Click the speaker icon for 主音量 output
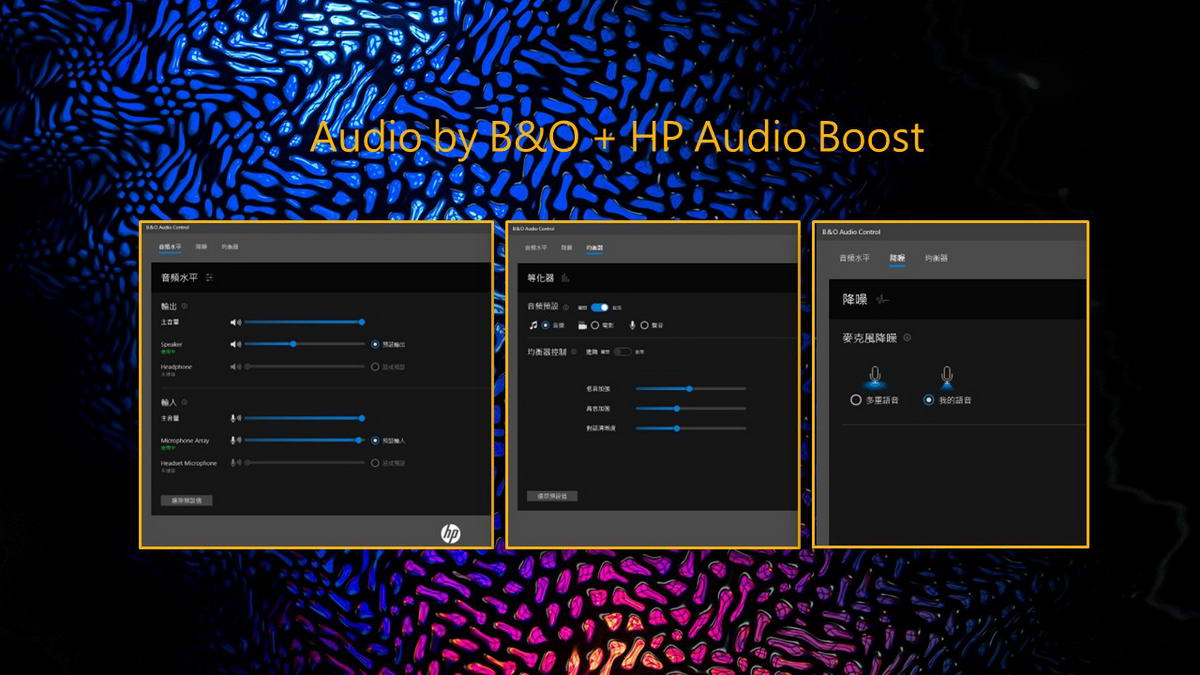Screen dimensions: 1200x675 (236, 322)
